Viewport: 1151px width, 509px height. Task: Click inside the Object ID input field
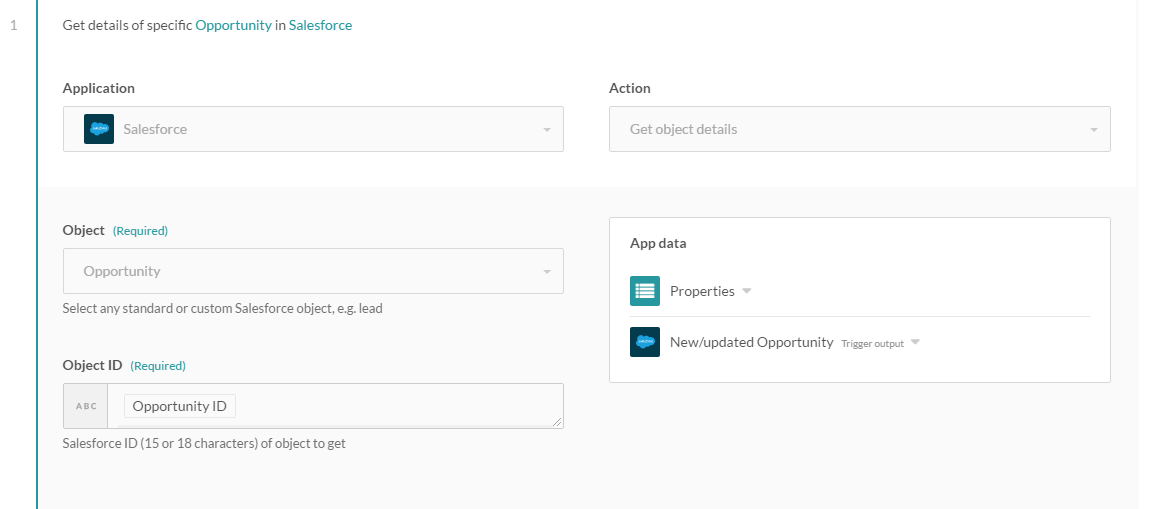click(335, 405)
